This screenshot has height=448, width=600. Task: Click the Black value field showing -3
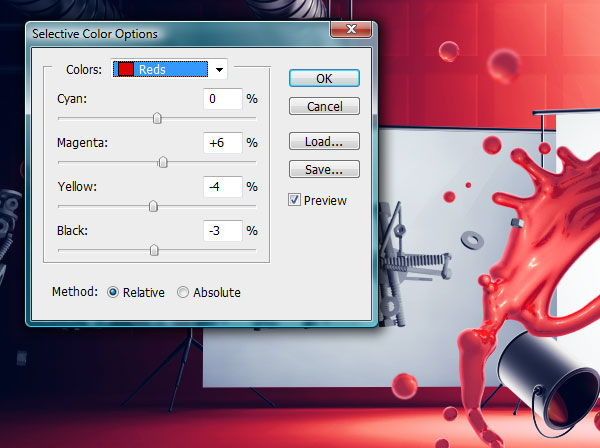223,231
